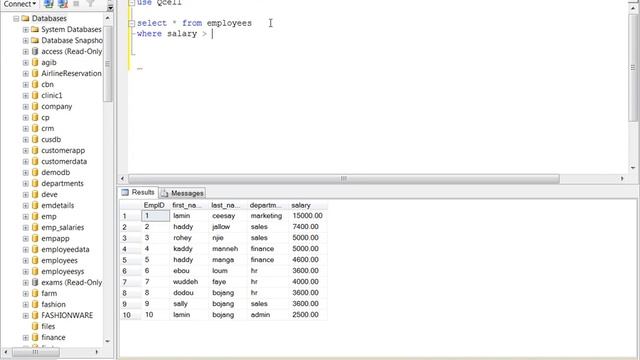Click the query editor horizontal scrollbar thumb
Image resolution: width=640 pixels, height=360 pixels.
coord(344,179)
